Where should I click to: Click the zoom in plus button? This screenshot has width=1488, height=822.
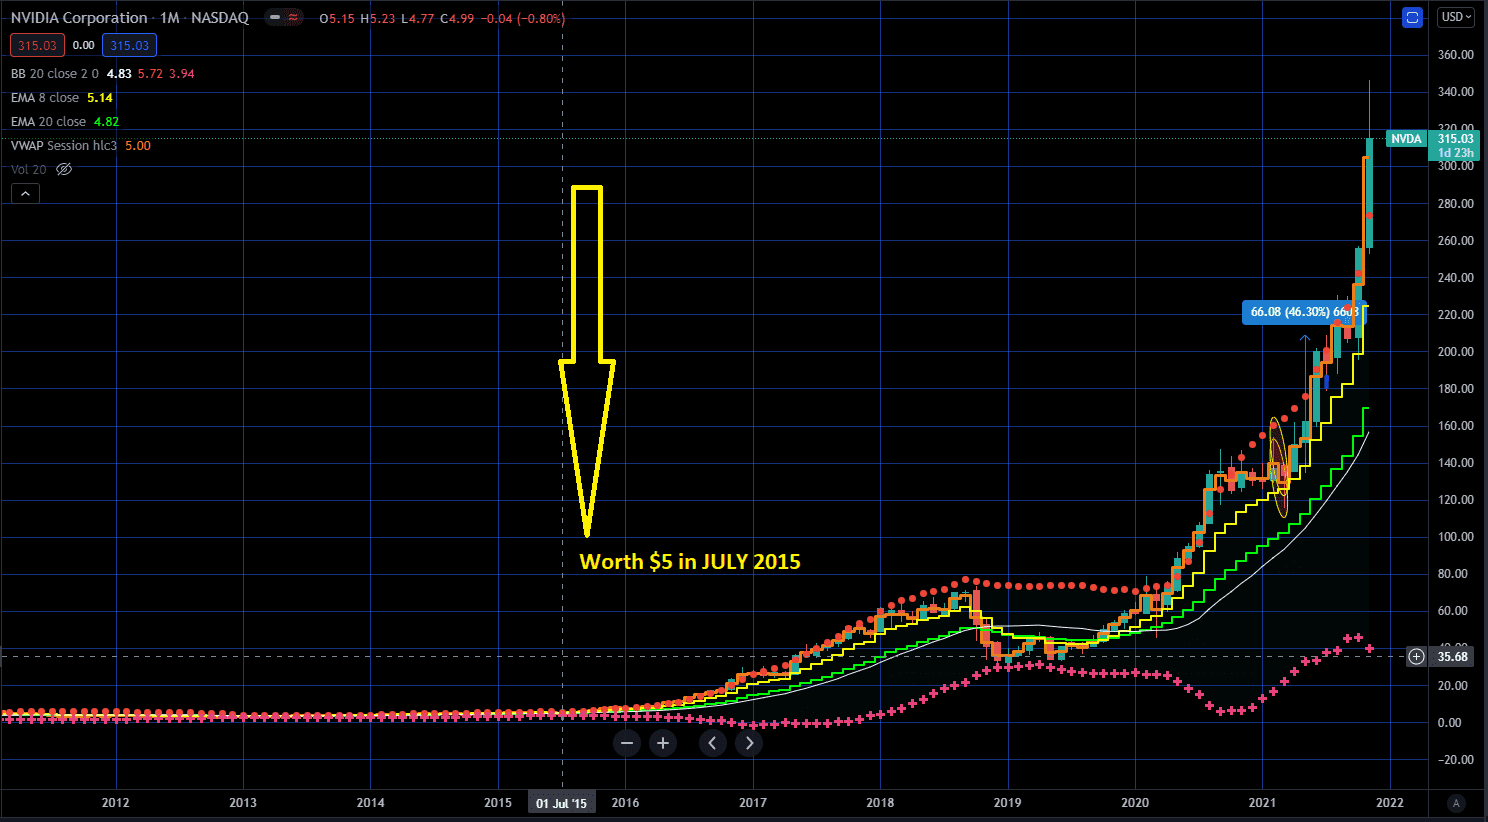[x=663, y=743]
